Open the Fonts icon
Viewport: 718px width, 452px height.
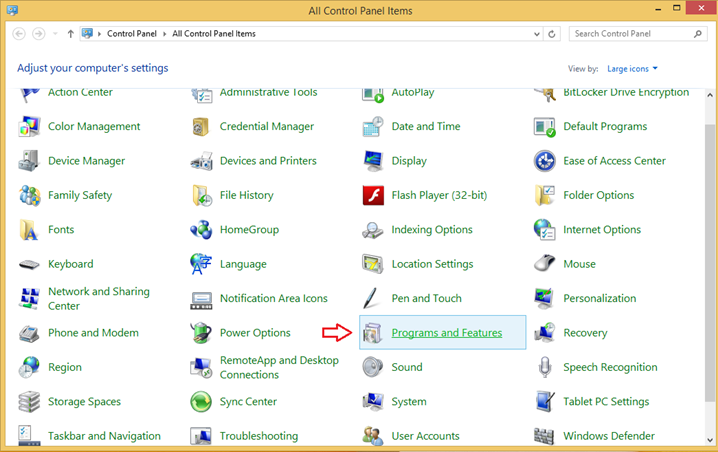click(29, 229)
